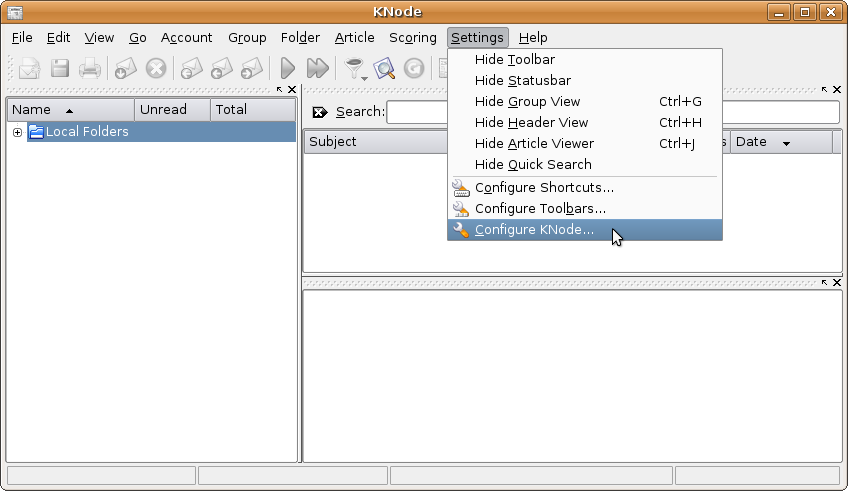Open the Account menu
The image size is (848, 491).
[x=187, y=38]
